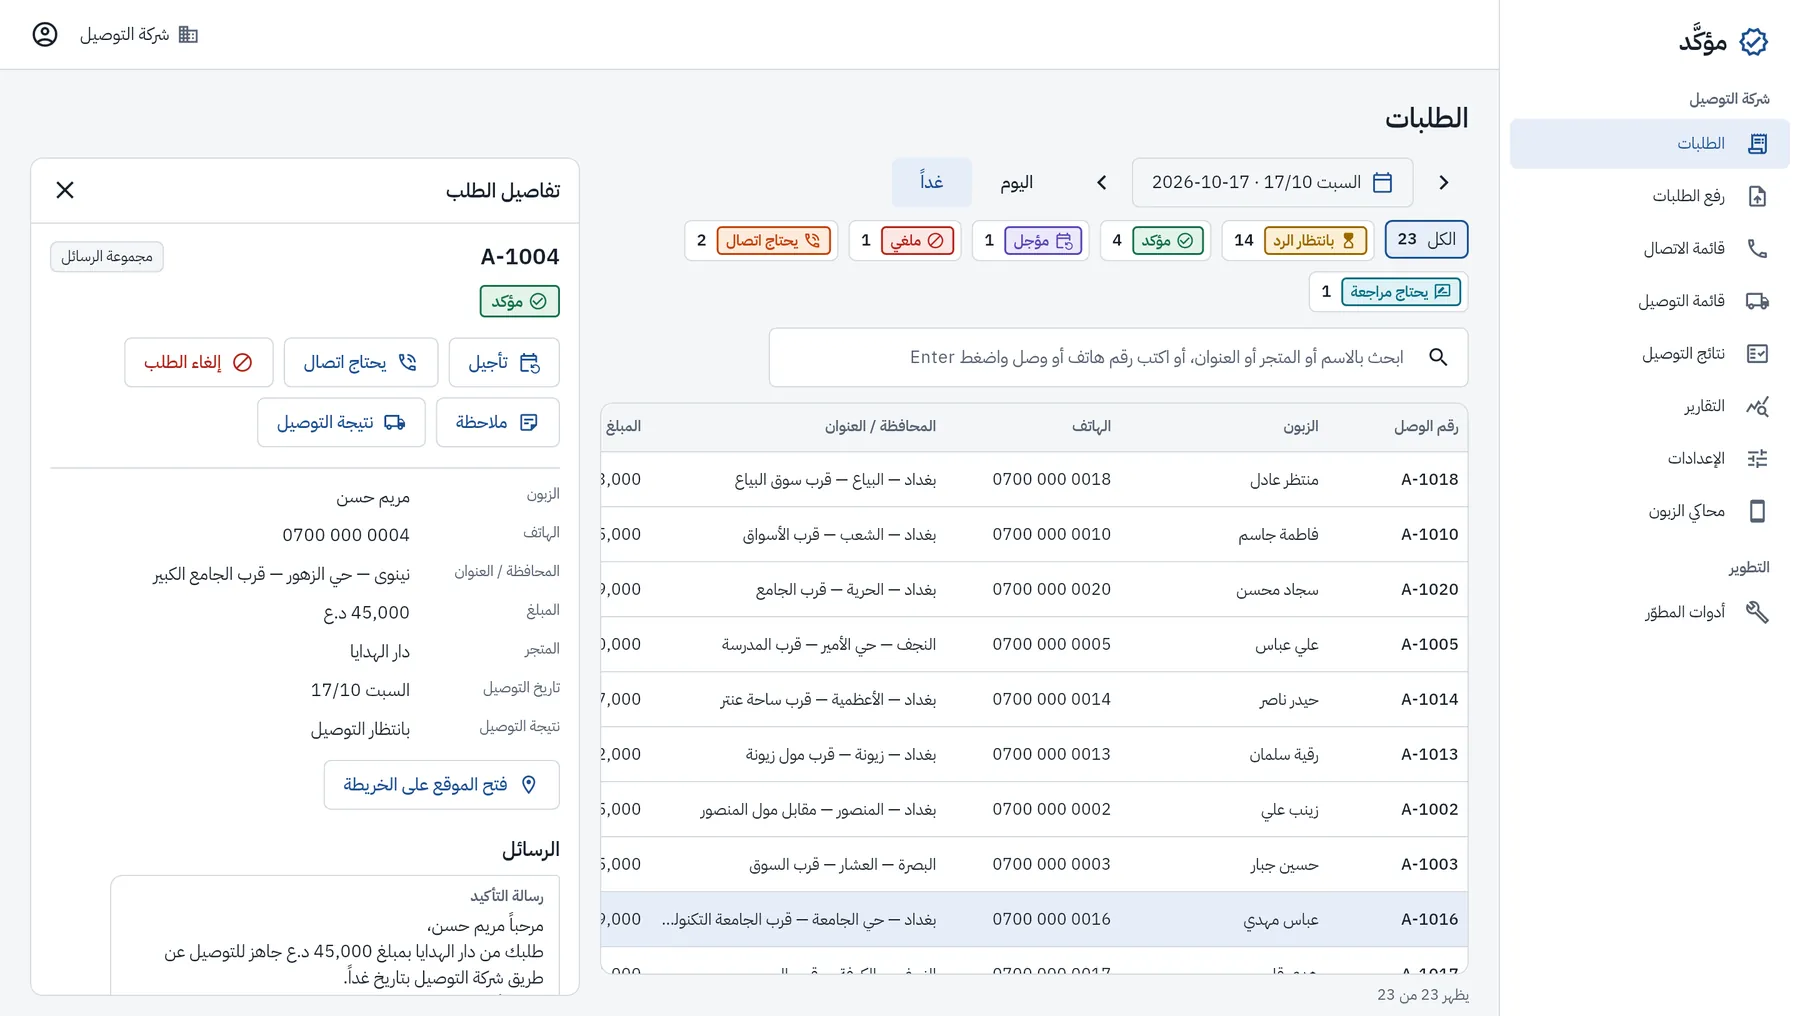
Task: Click the مجموعة الرسائل button
Action: click(107, 257)
